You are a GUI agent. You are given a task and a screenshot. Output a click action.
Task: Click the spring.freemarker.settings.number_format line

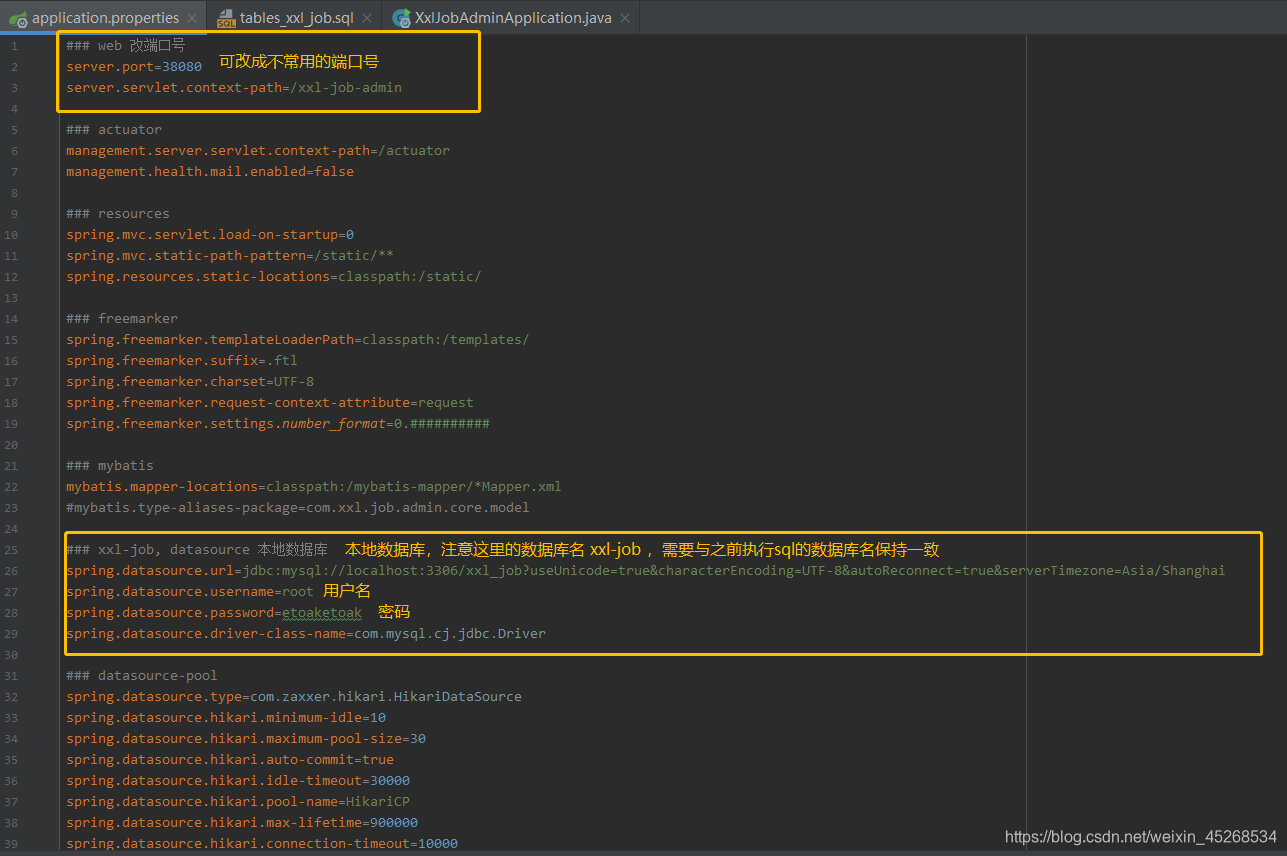278,423
